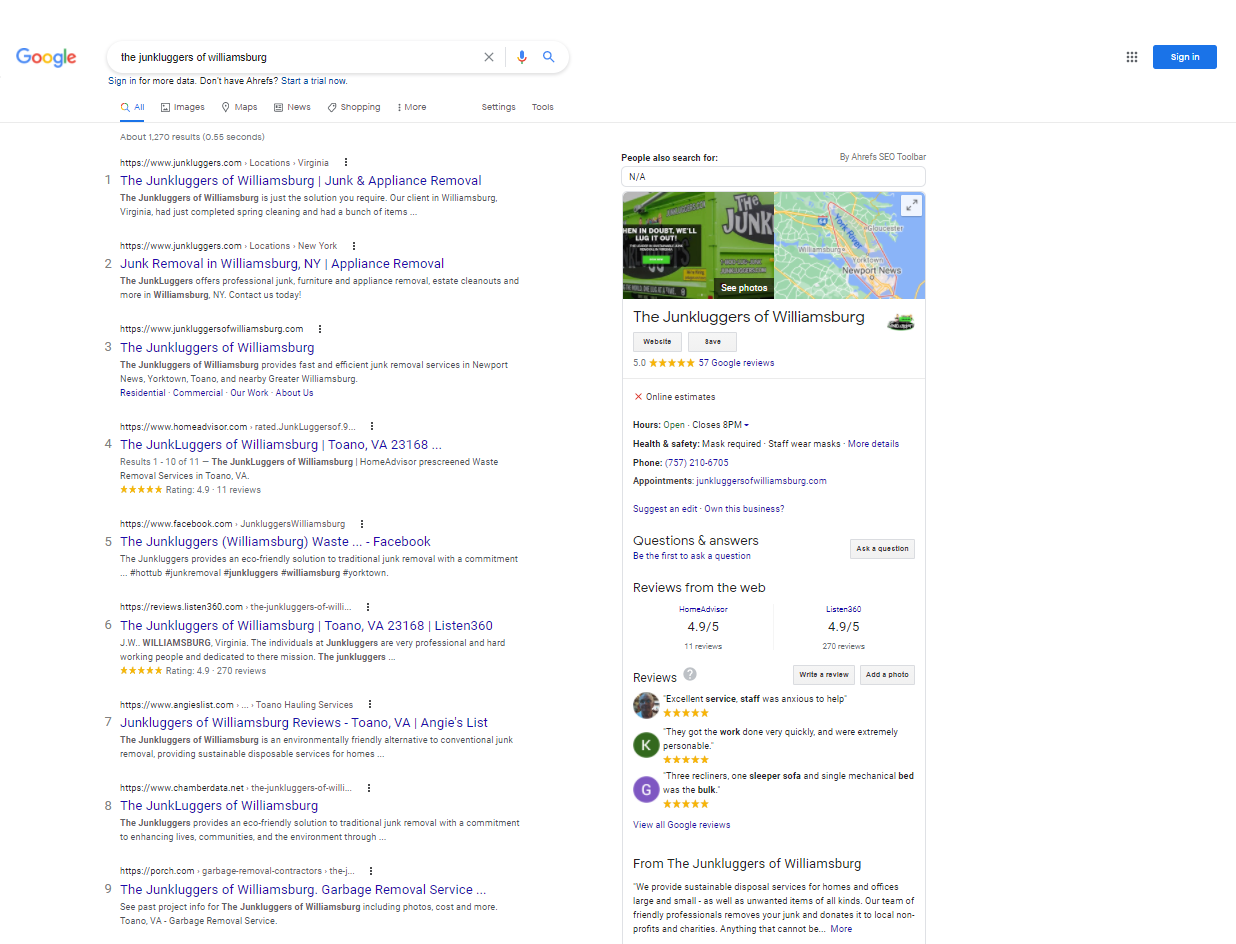This screenshot has width=1236, height=944.
Task: Open options menu for porch.com result
Action: pos(371,871)
